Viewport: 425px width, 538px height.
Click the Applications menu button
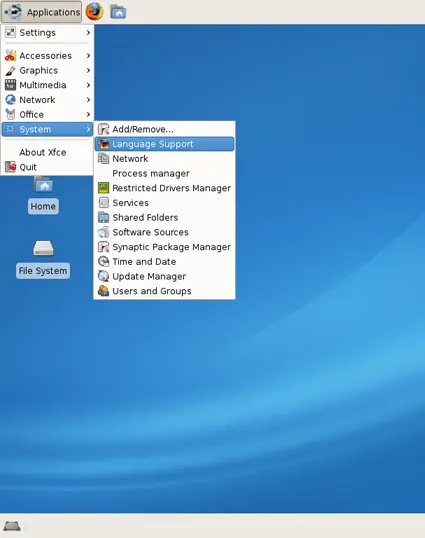point(42,12)
